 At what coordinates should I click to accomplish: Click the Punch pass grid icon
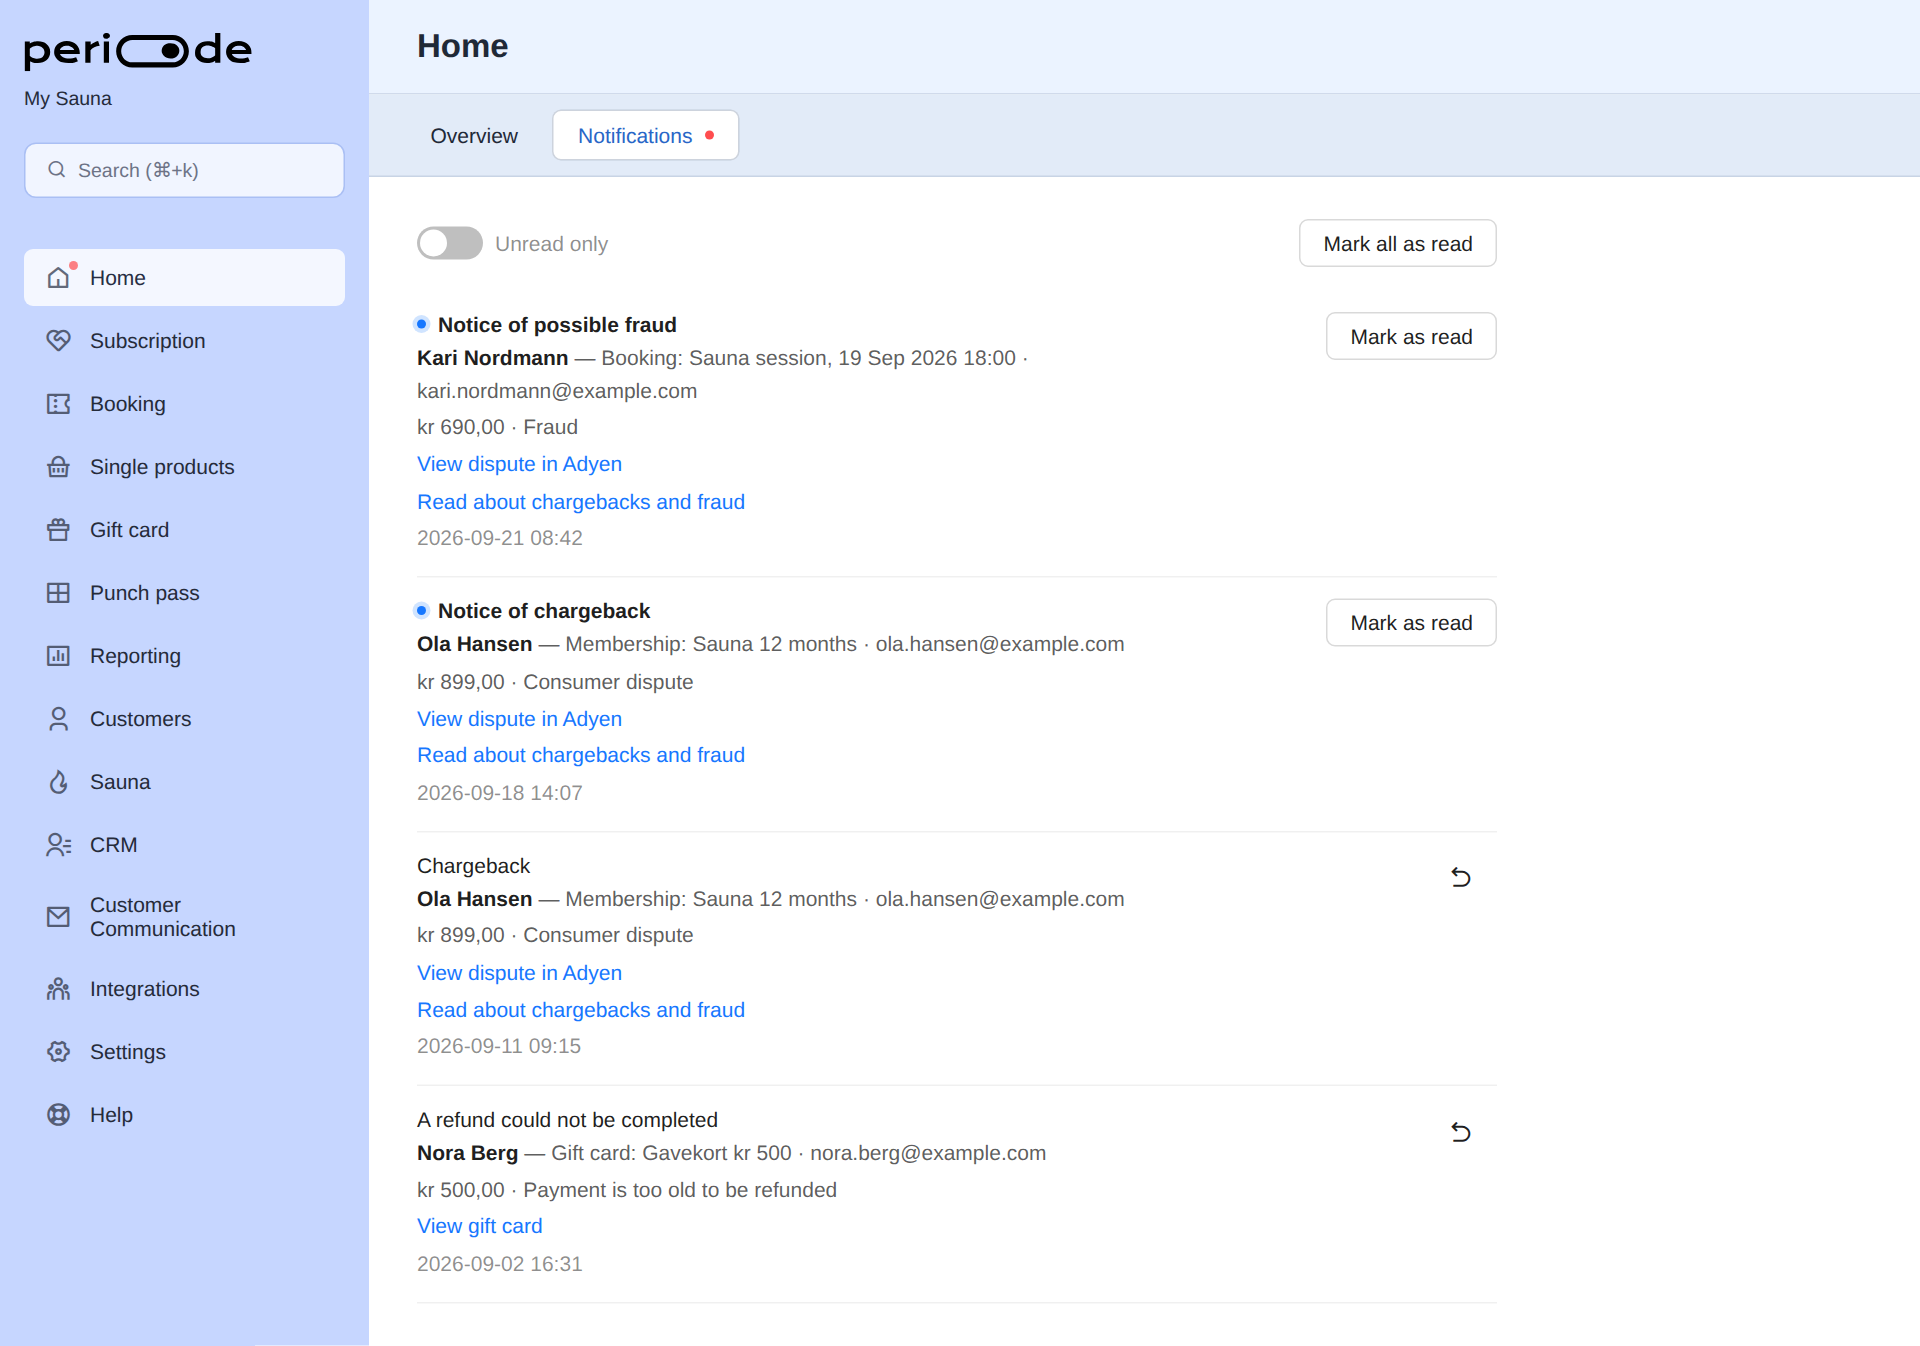pos(59,593)
